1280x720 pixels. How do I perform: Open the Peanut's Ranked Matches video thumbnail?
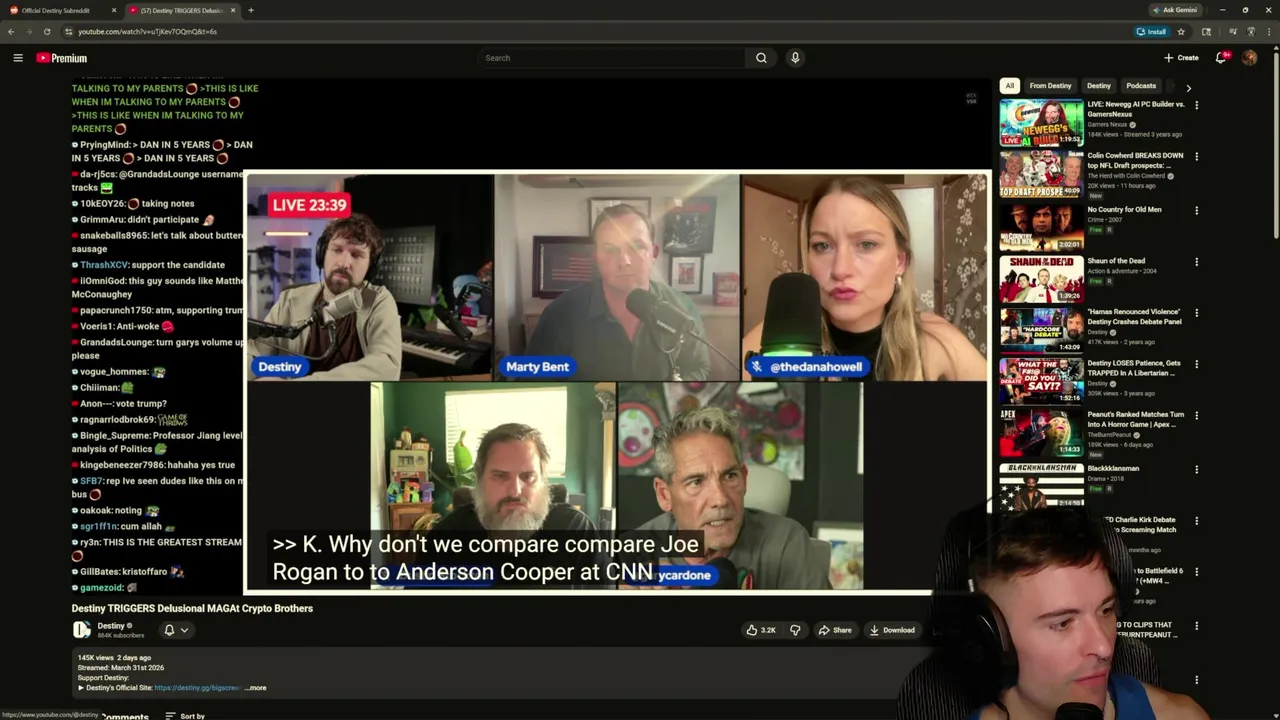pos(1041,432)
